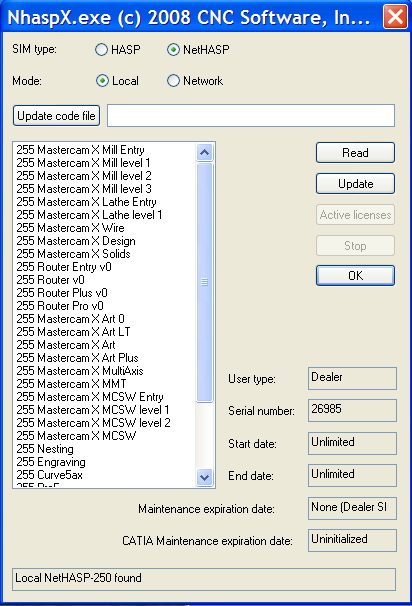The image size is (412, 606).
Task: Select '255 Mastercam X Wire' row
Action: coord(104,228)
